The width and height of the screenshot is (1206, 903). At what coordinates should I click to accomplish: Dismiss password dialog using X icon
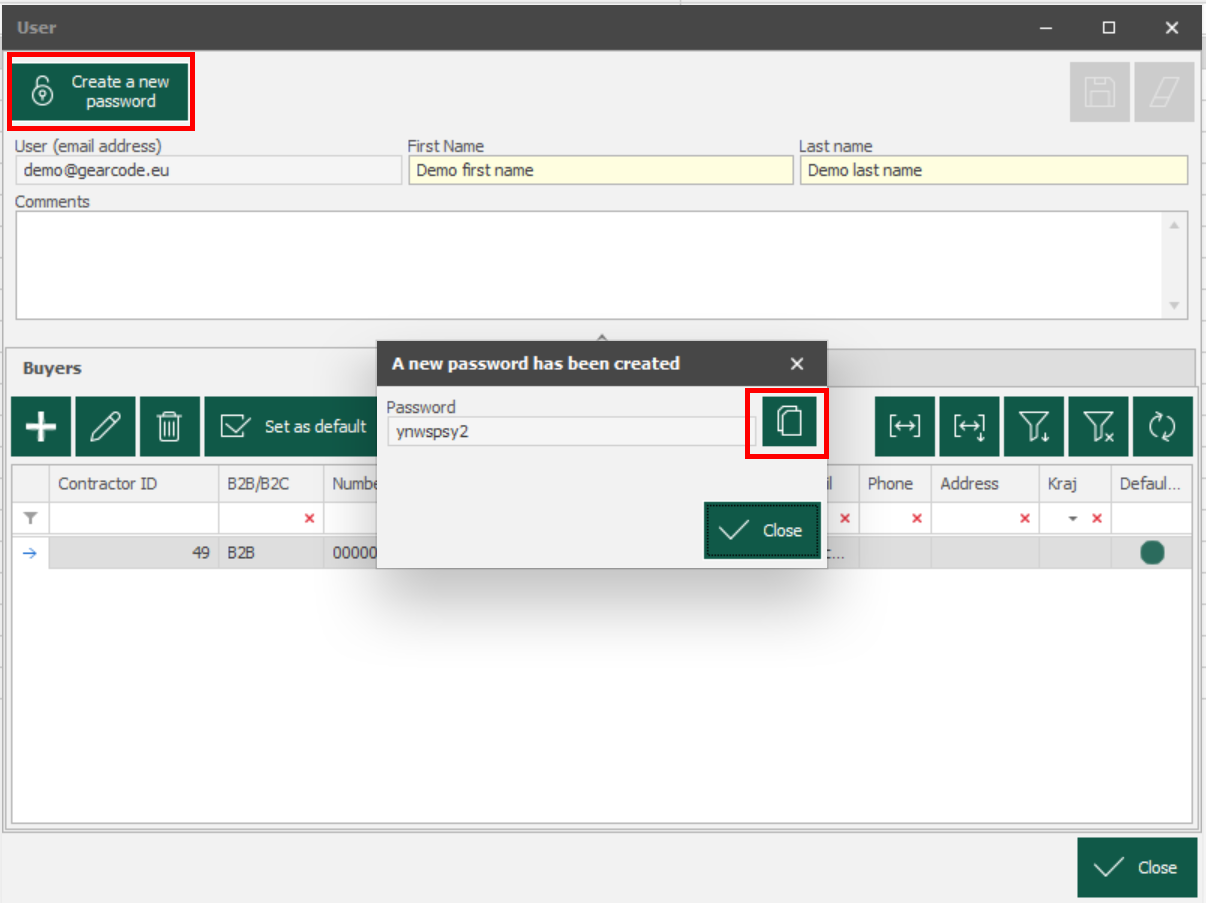pos(797,364)
